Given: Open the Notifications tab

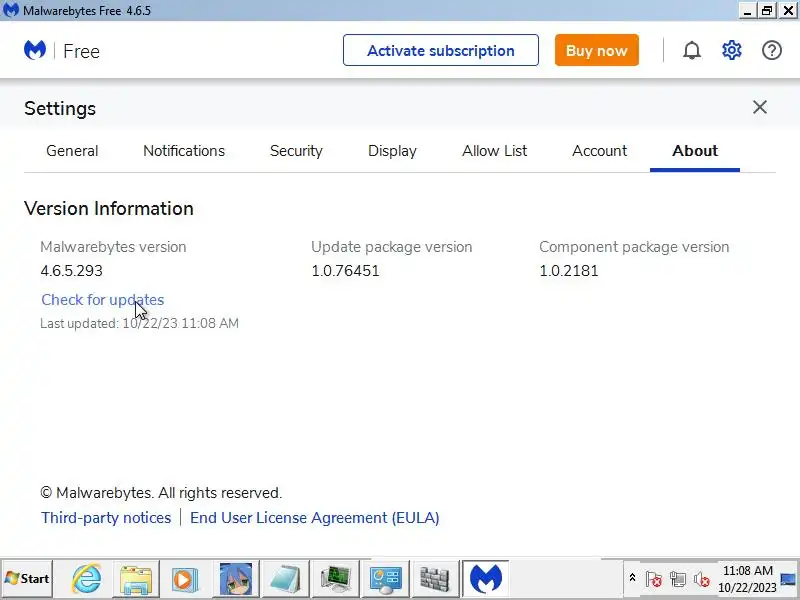Looking at the screenshot, I should tap(184, 151).
